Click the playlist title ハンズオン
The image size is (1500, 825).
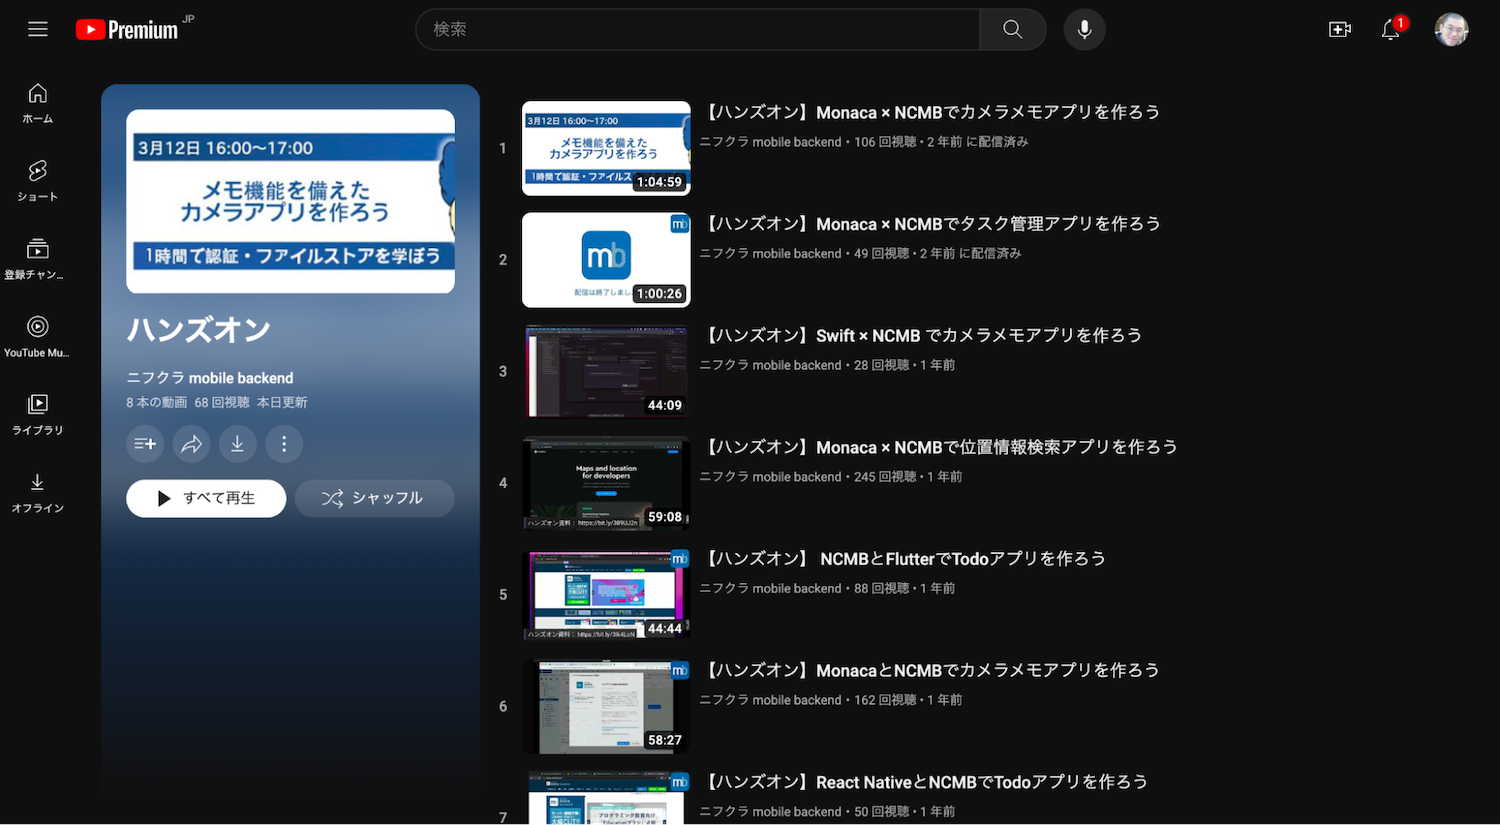coord(199,330)
